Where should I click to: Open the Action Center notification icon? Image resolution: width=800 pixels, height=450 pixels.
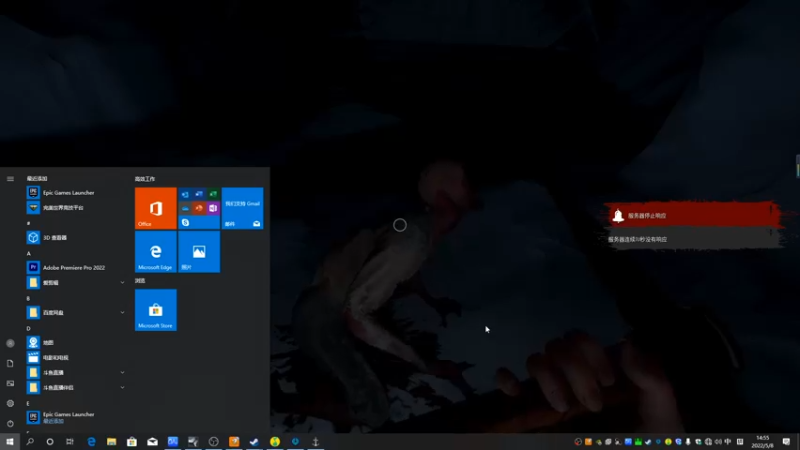[786, 441]
